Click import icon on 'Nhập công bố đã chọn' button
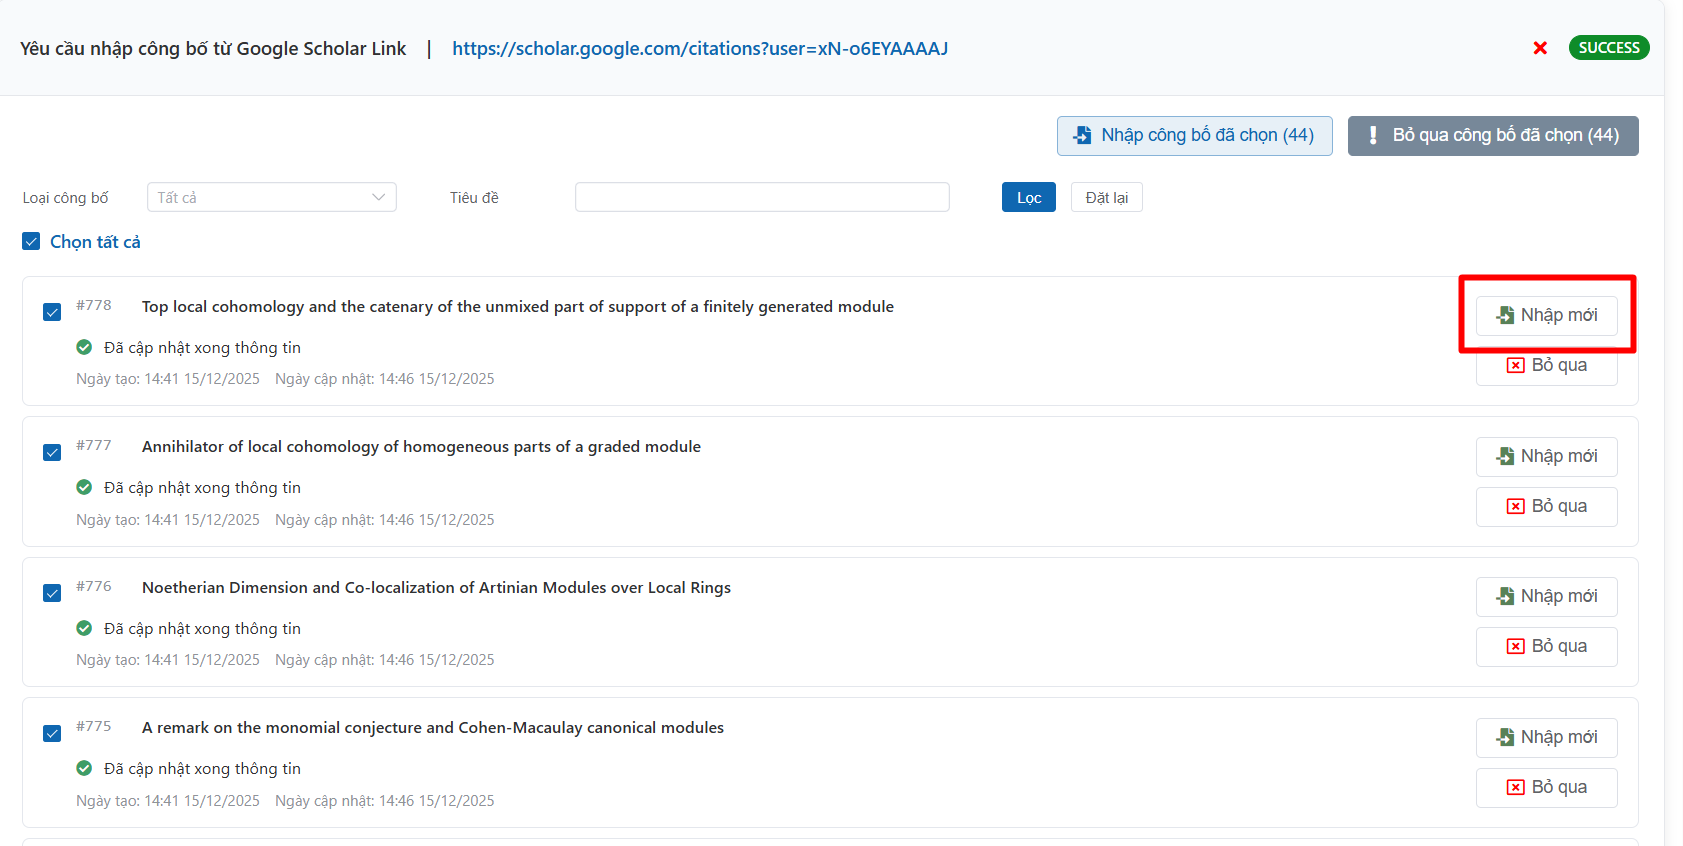The height and width of the screenshot is (846, 1683). [1082, 135]
